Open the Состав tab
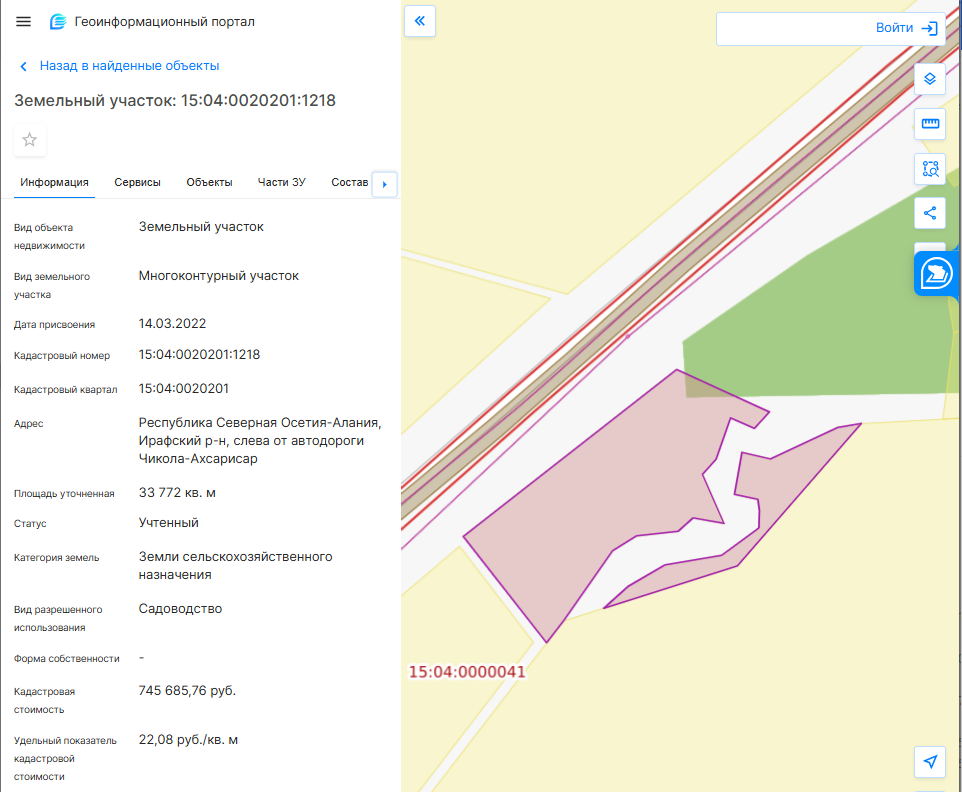Viewport: 962px width, 792px height. pyautogui.click(x=349, y=182)
